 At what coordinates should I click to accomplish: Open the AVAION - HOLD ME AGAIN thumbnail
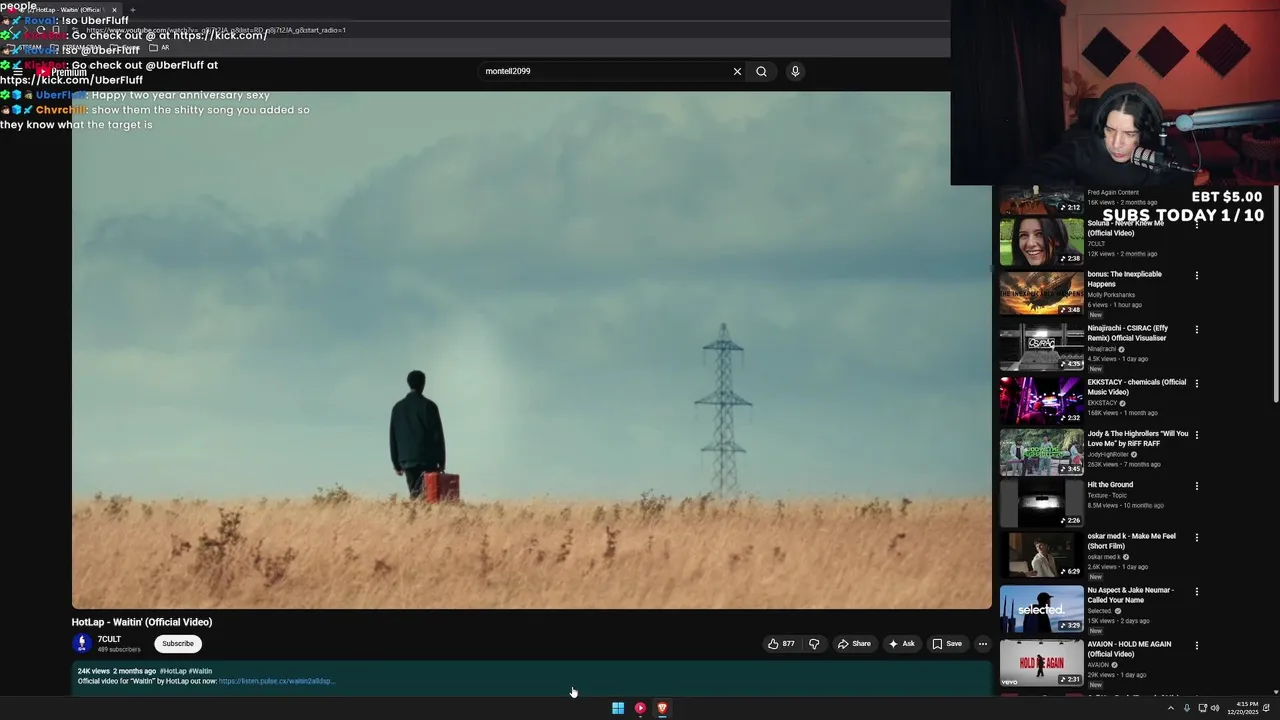(x=1041, y=663)
